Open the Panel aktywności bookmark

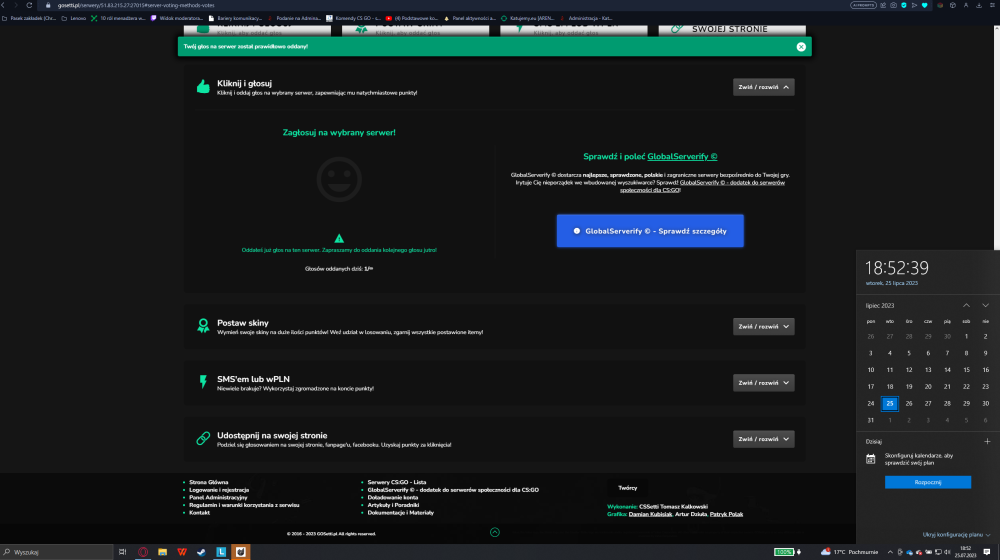coord(469,18)
